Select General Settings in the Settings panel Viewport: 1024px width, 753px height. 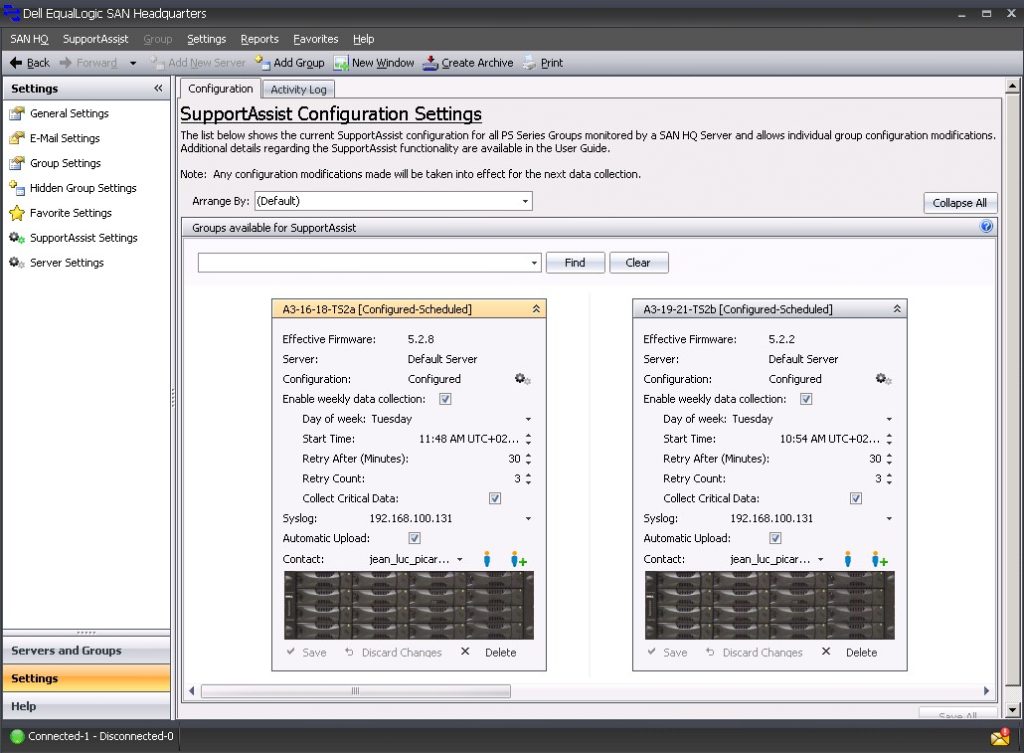pyautogui.click(x=68, y=113)
